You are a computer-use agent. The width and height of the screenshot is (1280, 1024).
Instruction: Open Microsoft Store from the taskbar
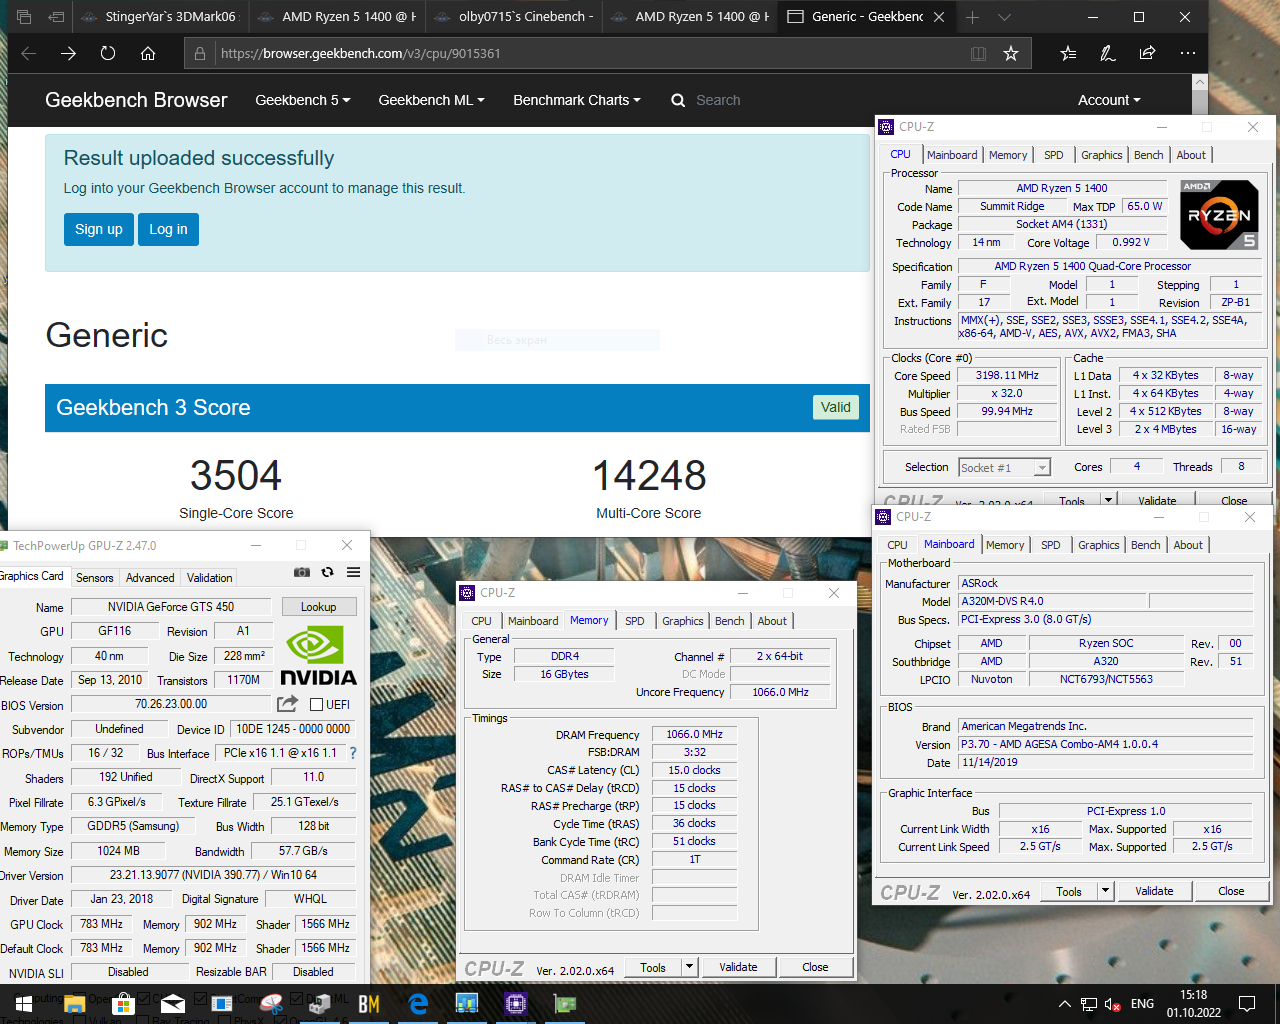point(124,1004)
